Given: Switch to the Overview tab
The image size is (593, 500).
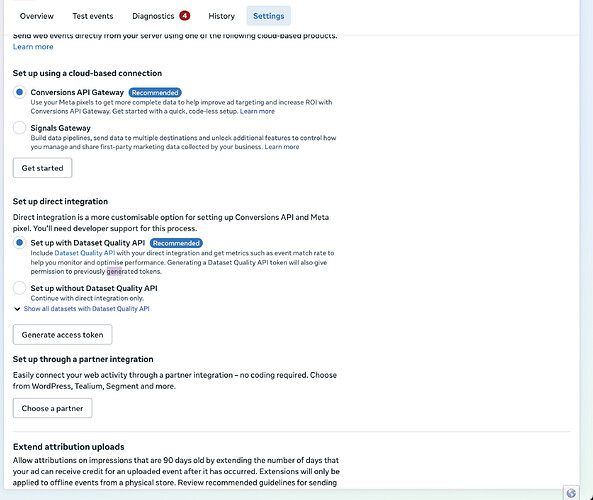Looking at the screenshot, I should [37, 16].
